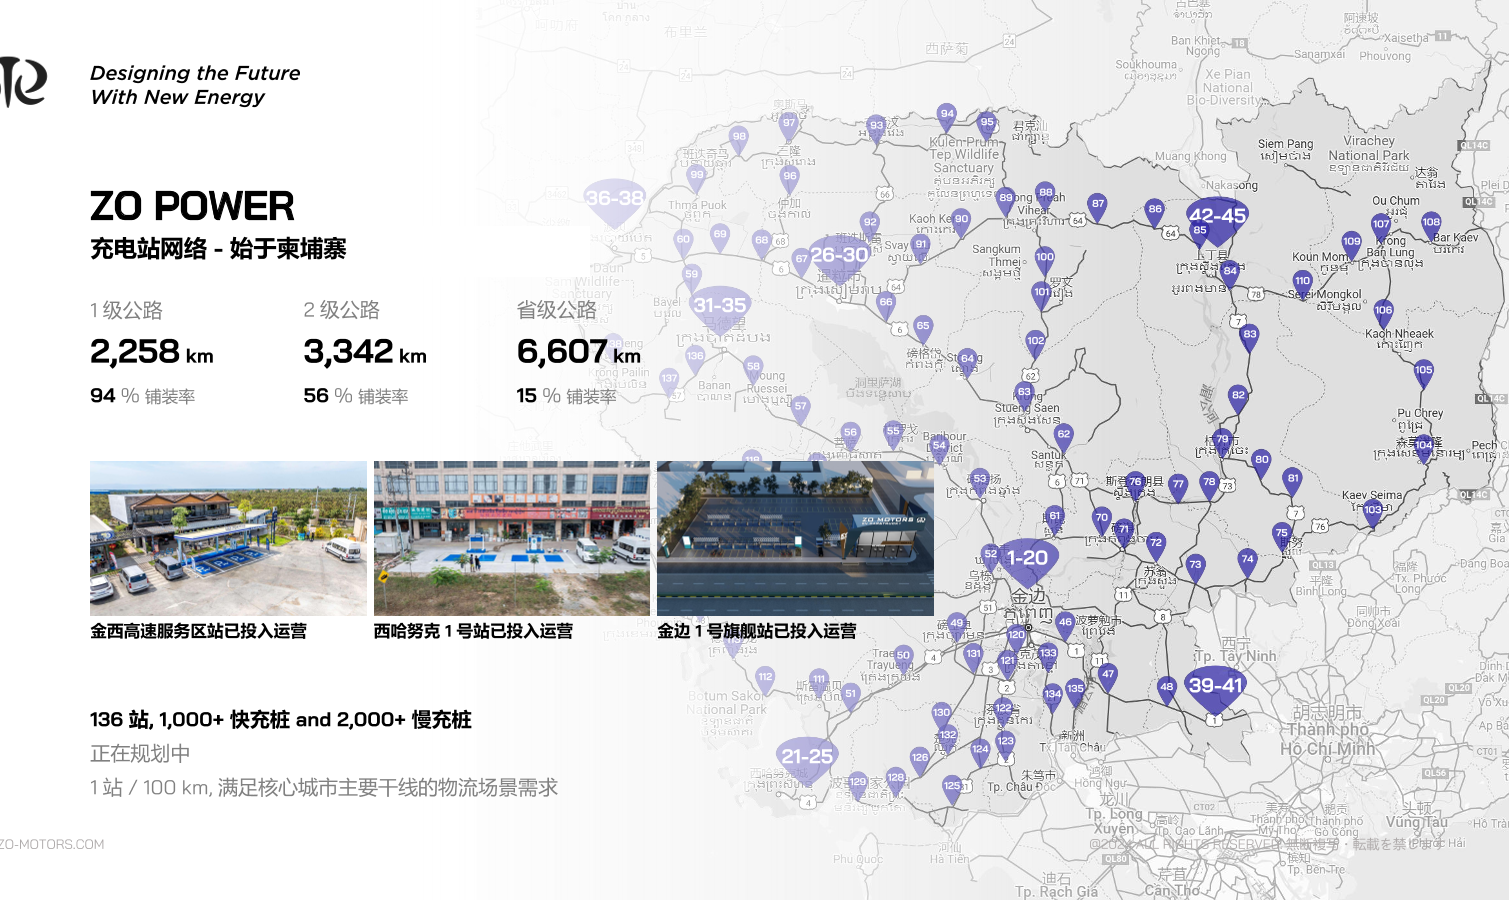Click station pin 105

[x=1424, y=374]
